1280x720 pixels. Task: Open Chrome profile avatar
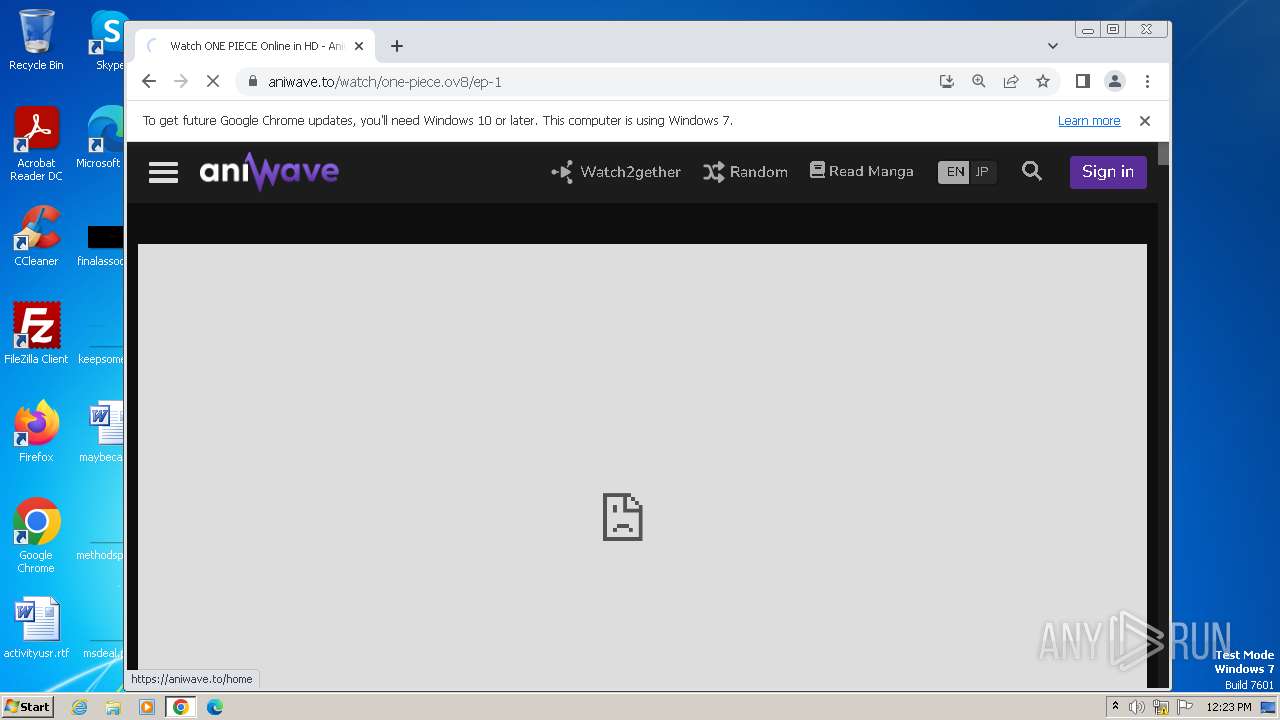click(x=1114, y=82)
